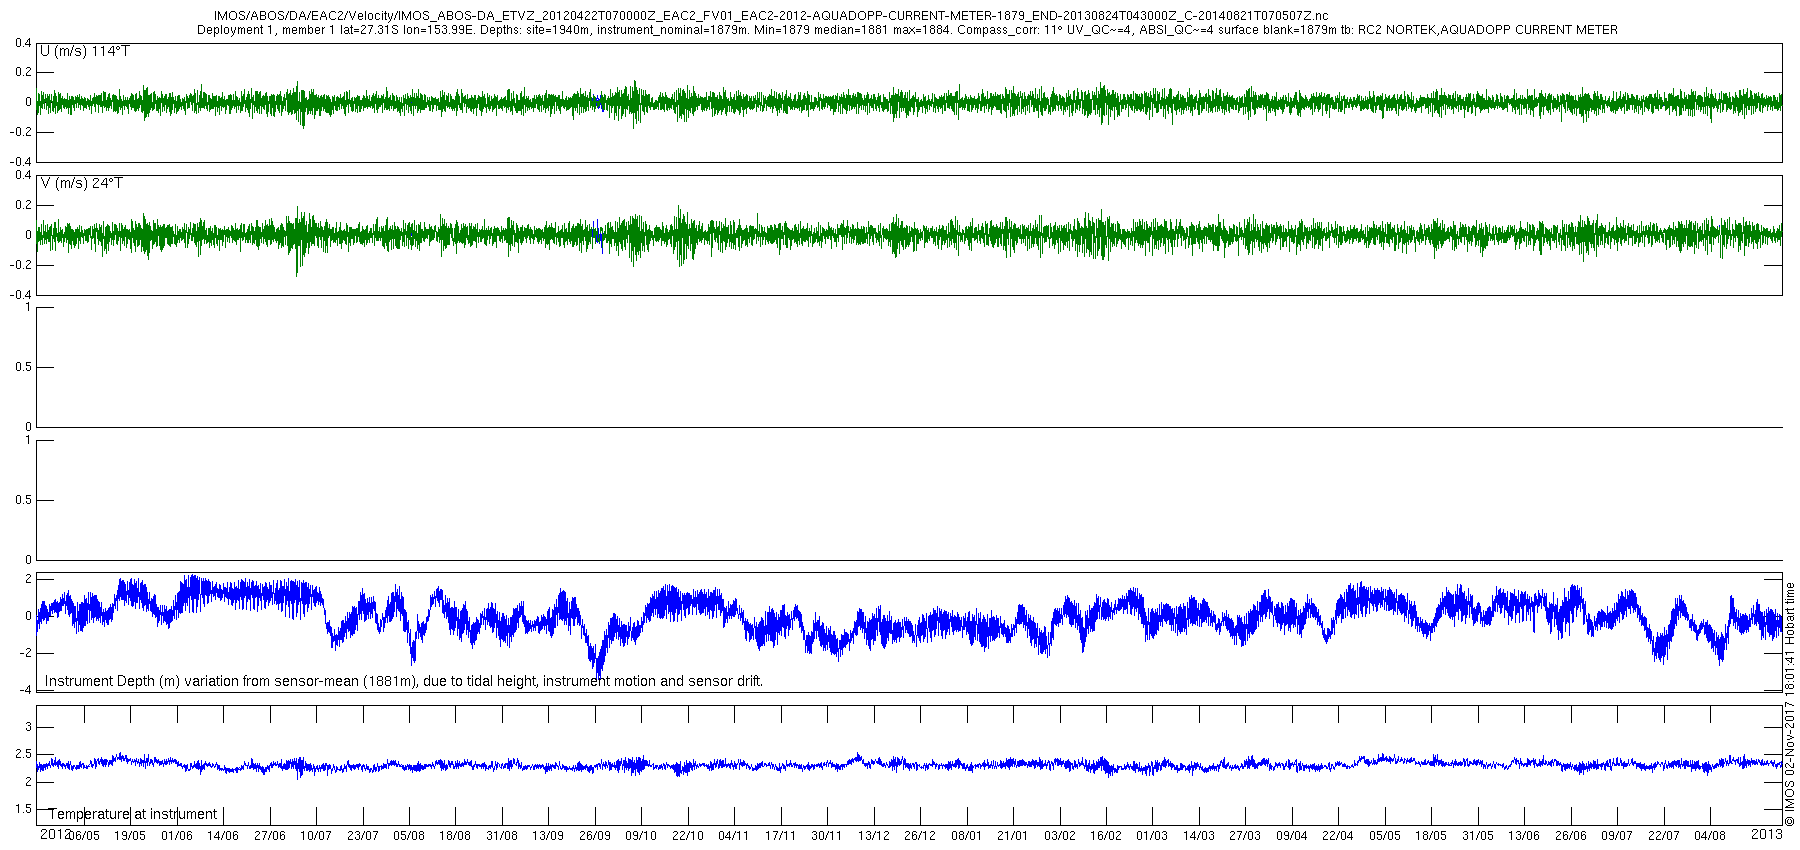Click the '26/06' date tick label
Screen dimensions: 1800x850
tap(1571, 836)
